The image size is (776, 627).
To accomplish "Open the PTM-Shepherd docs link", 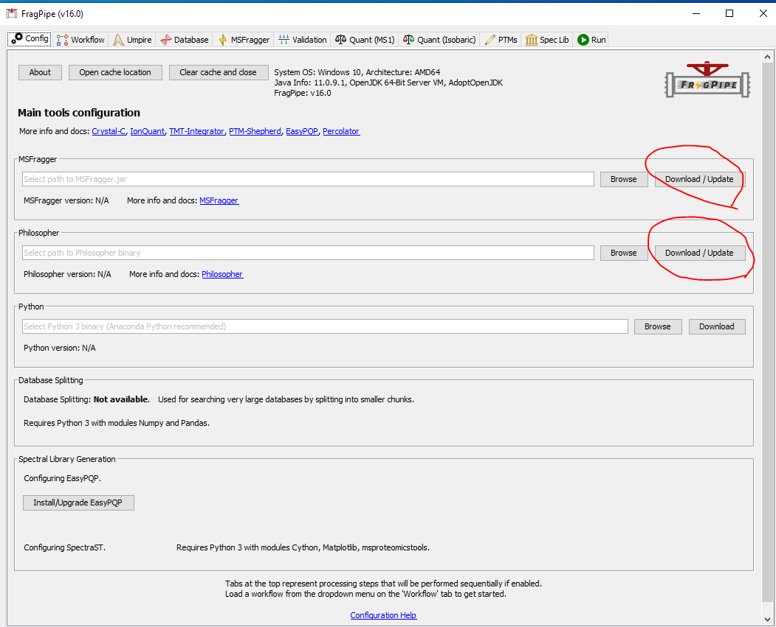I will tap(255, 131).
